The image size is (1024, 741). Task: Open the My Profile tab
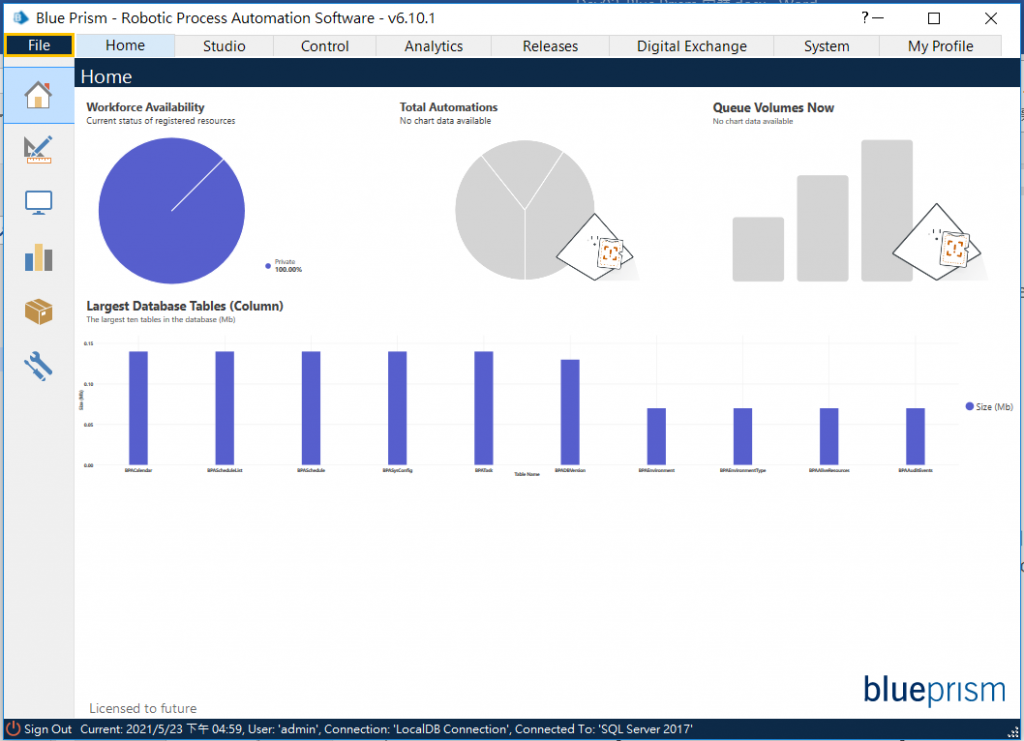click(940, 46)
